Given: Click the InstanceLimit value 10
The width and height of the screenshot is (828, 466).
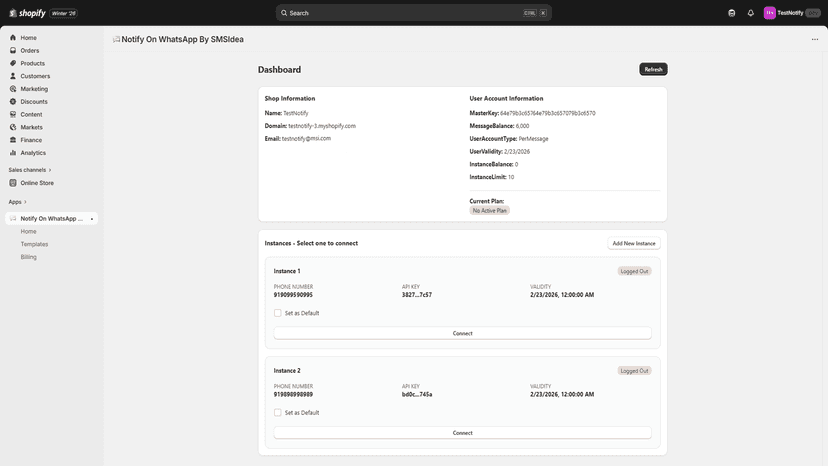Looking at the screenshot, I should pyautogui.click(x=511, y=177).
